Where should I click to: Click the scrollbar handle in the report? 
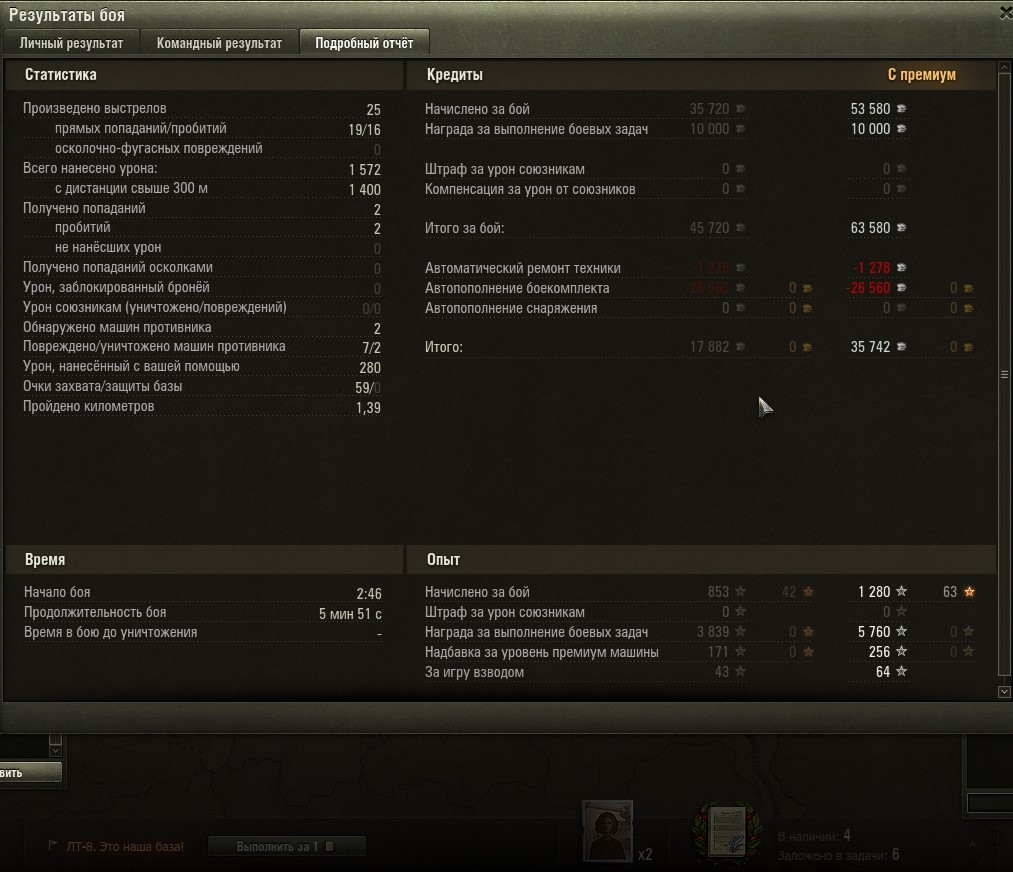point(1004,374)
